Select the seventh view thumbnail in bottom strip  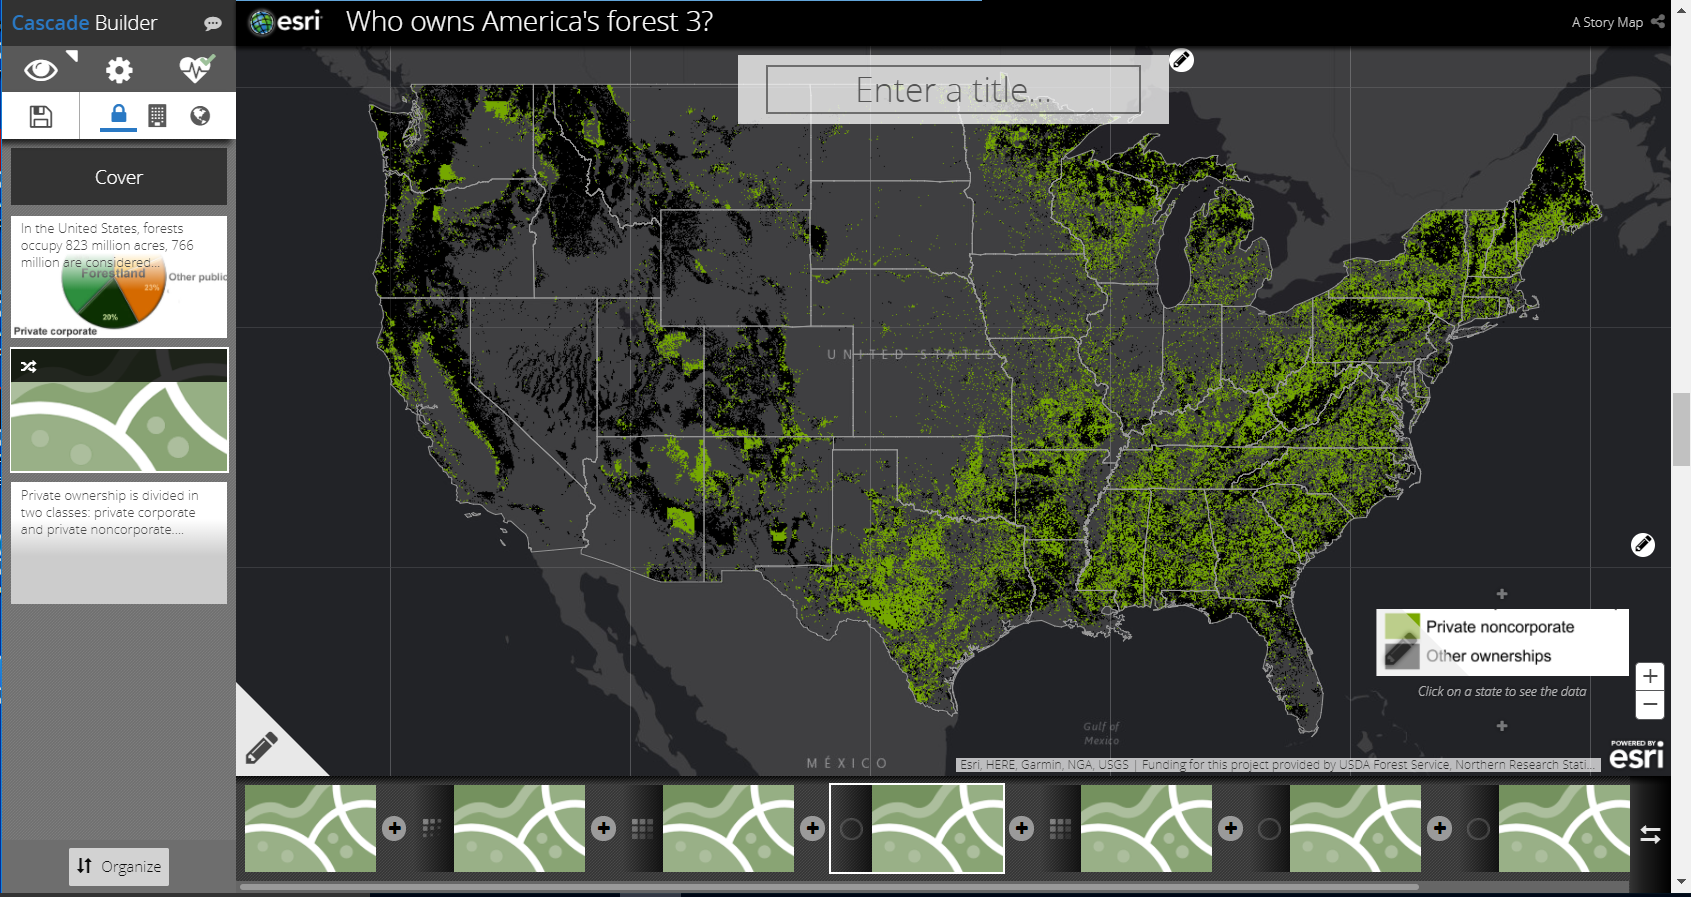tap(1565, 828)
